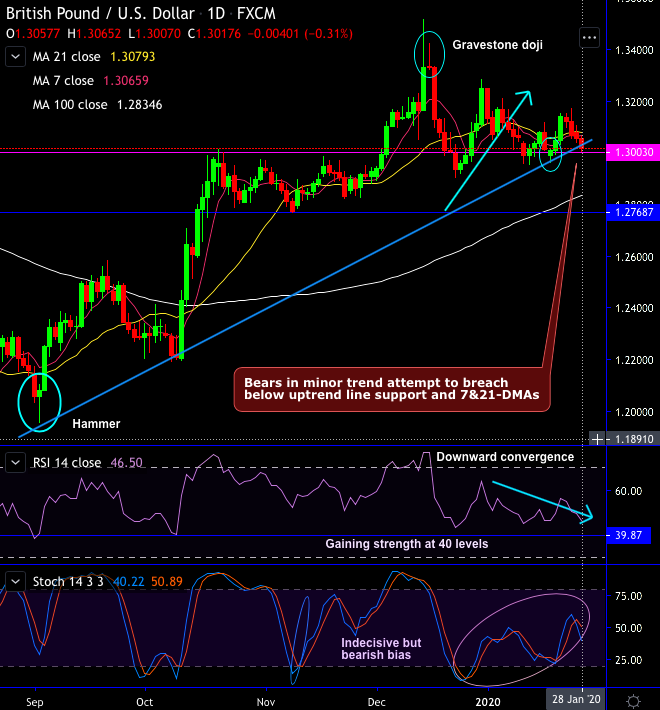Click the change value -0.00401 (-0.31%)
This screenshot has width=660, height=710.
pyautogui.click(x=300, y=34)
